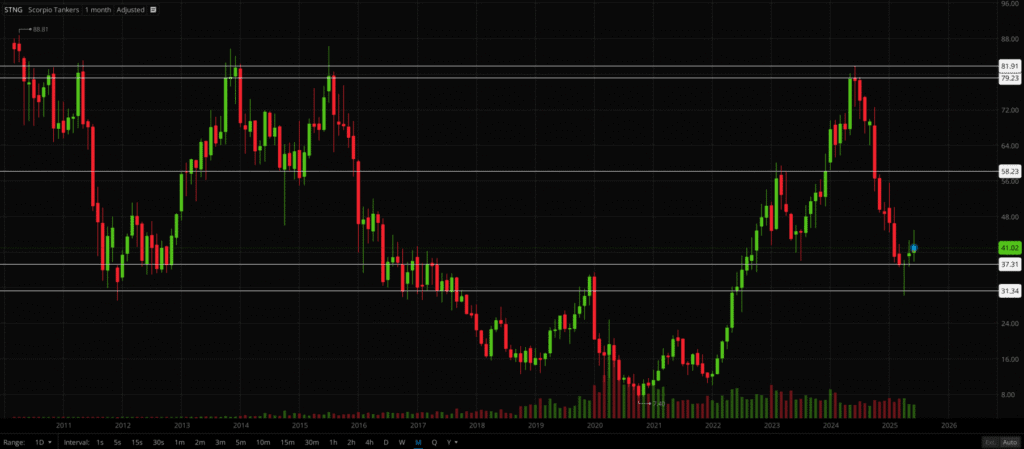Click the blue current-price candle marker

[x=914, y=247]
